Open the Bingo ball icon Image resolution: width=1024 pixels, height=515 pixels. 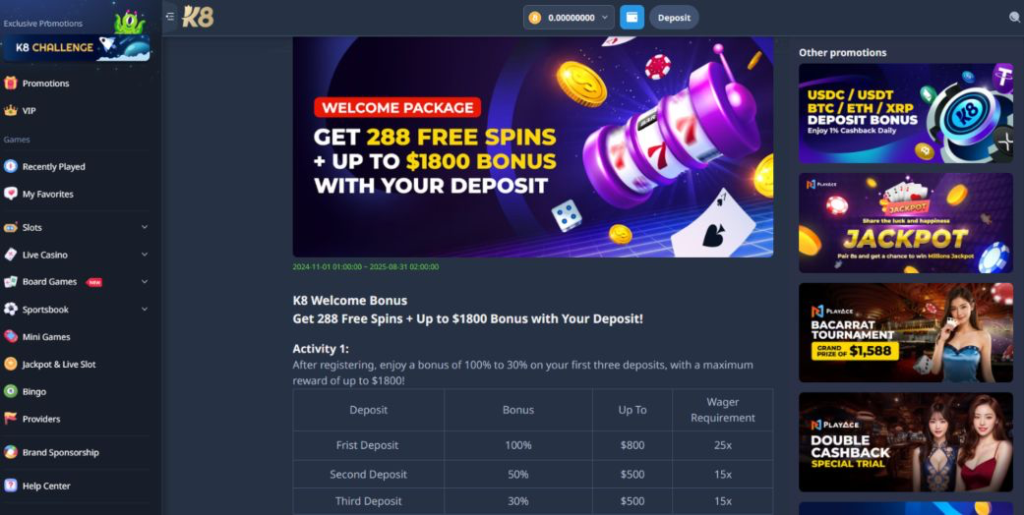pos(10,392)
